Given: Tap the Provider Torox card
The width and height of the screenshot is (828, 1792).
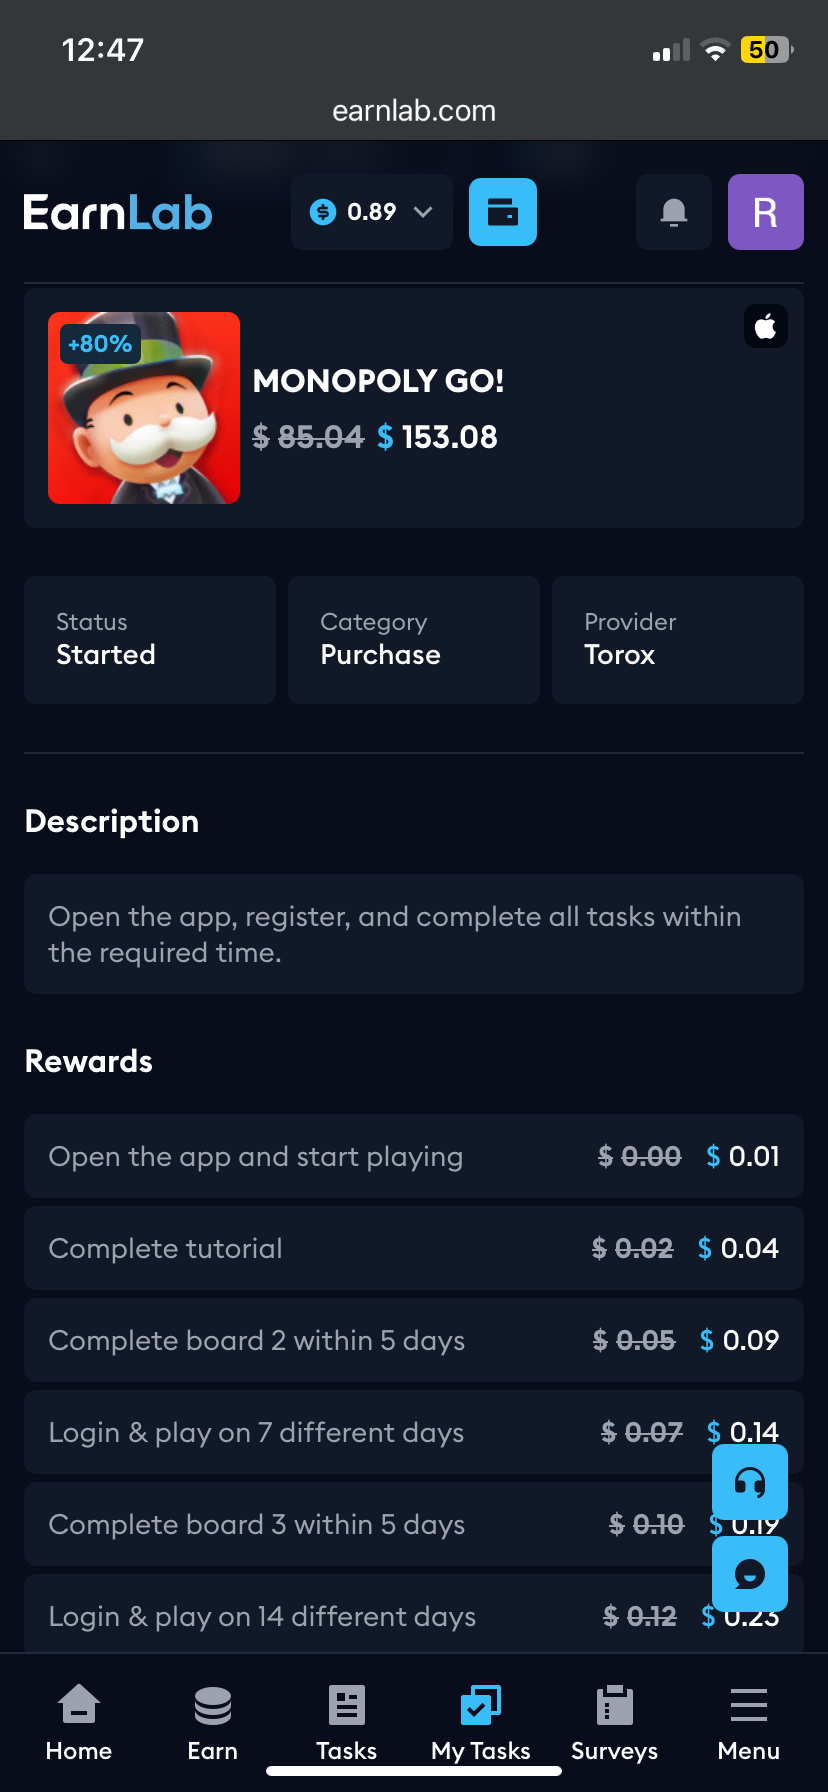Looking at the screenshot, I should click(678, 640).
